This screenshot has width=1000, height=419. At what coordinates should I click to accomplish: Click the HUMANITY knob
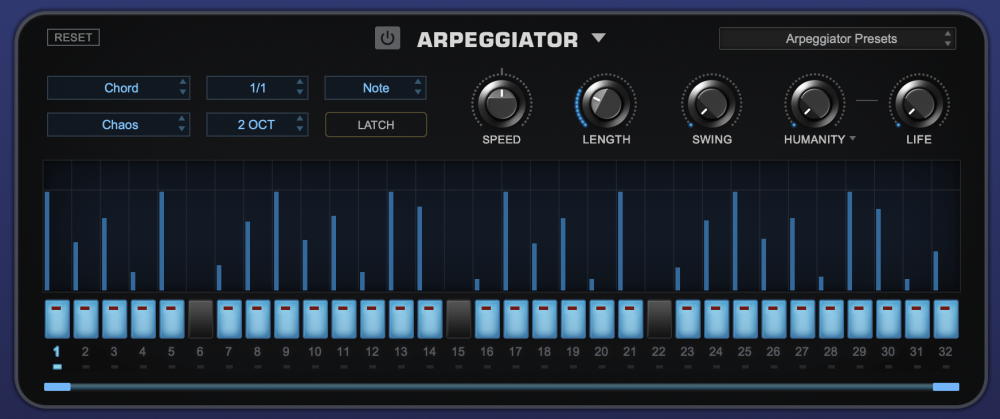[x=814, y=103]
